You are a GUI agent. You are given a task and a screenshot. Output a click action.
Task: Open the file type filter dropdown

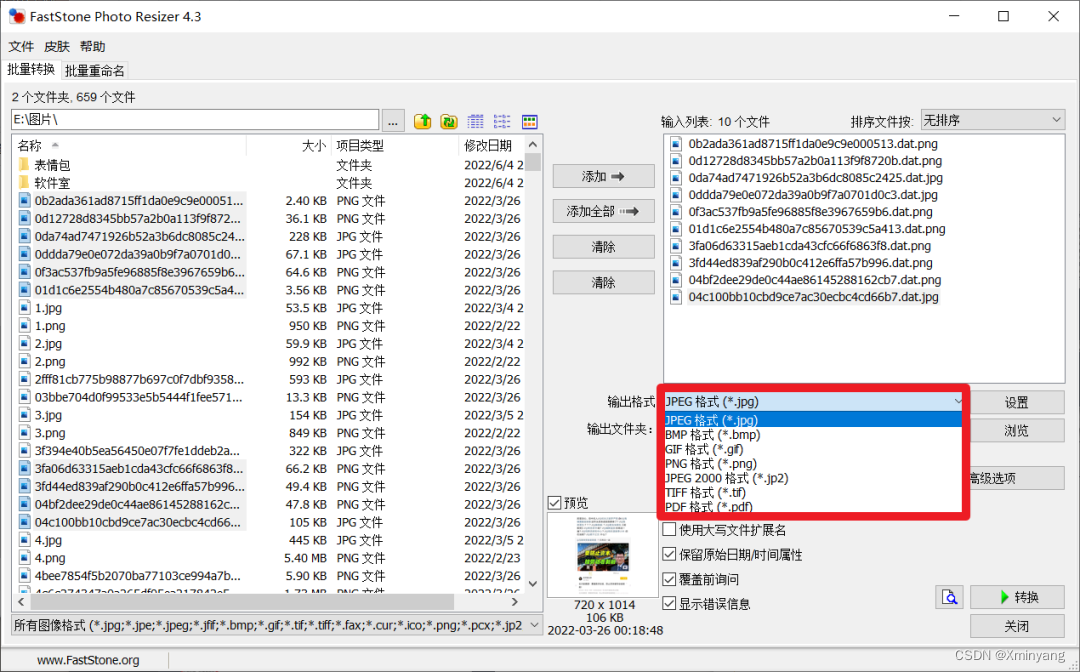533,625
